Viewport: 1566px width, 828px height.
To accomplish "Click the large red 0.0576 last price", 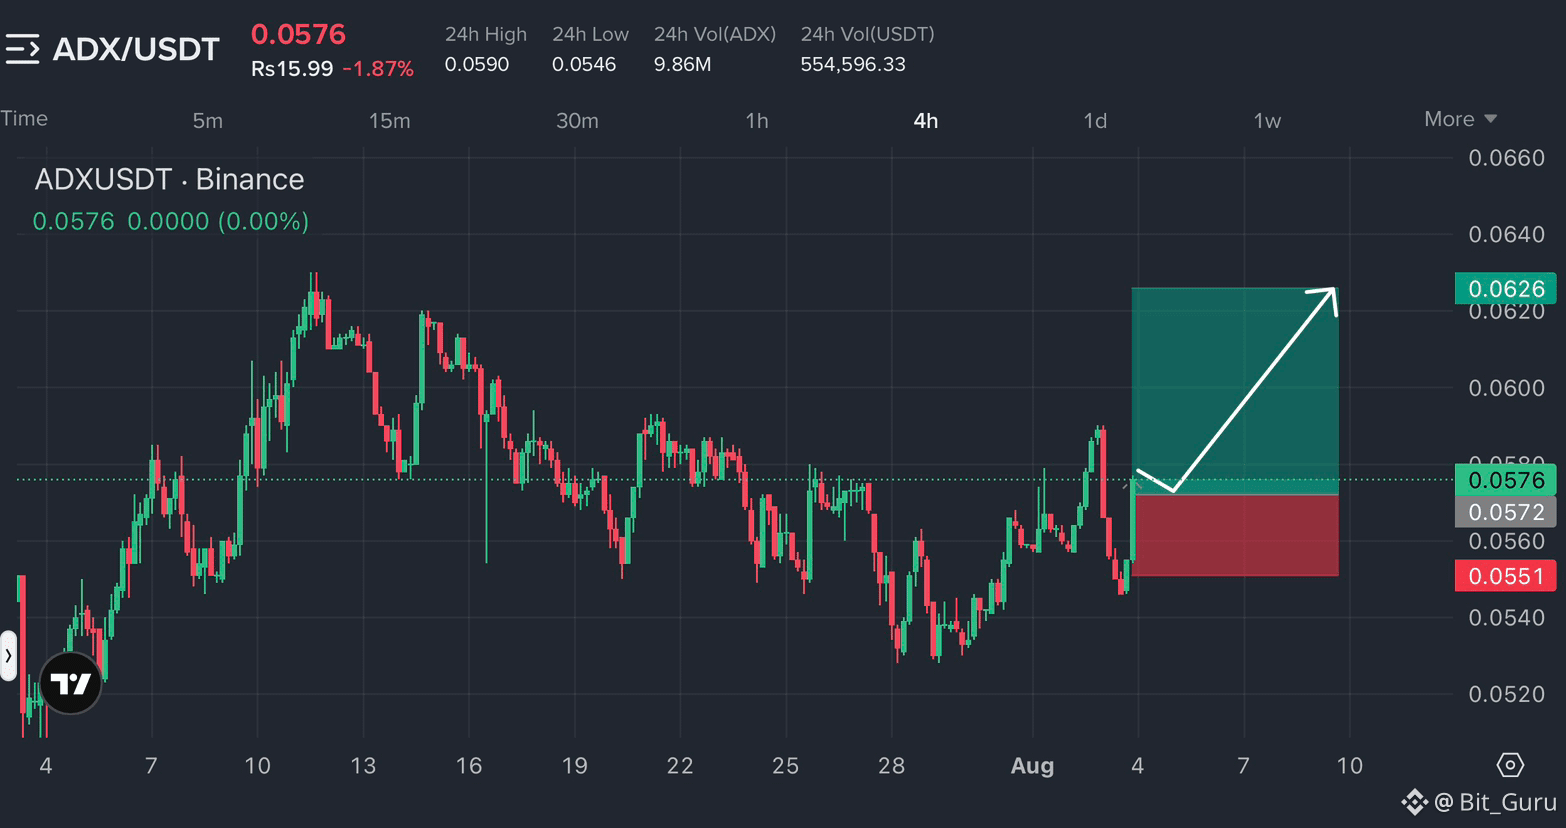I will click(298, 34).
